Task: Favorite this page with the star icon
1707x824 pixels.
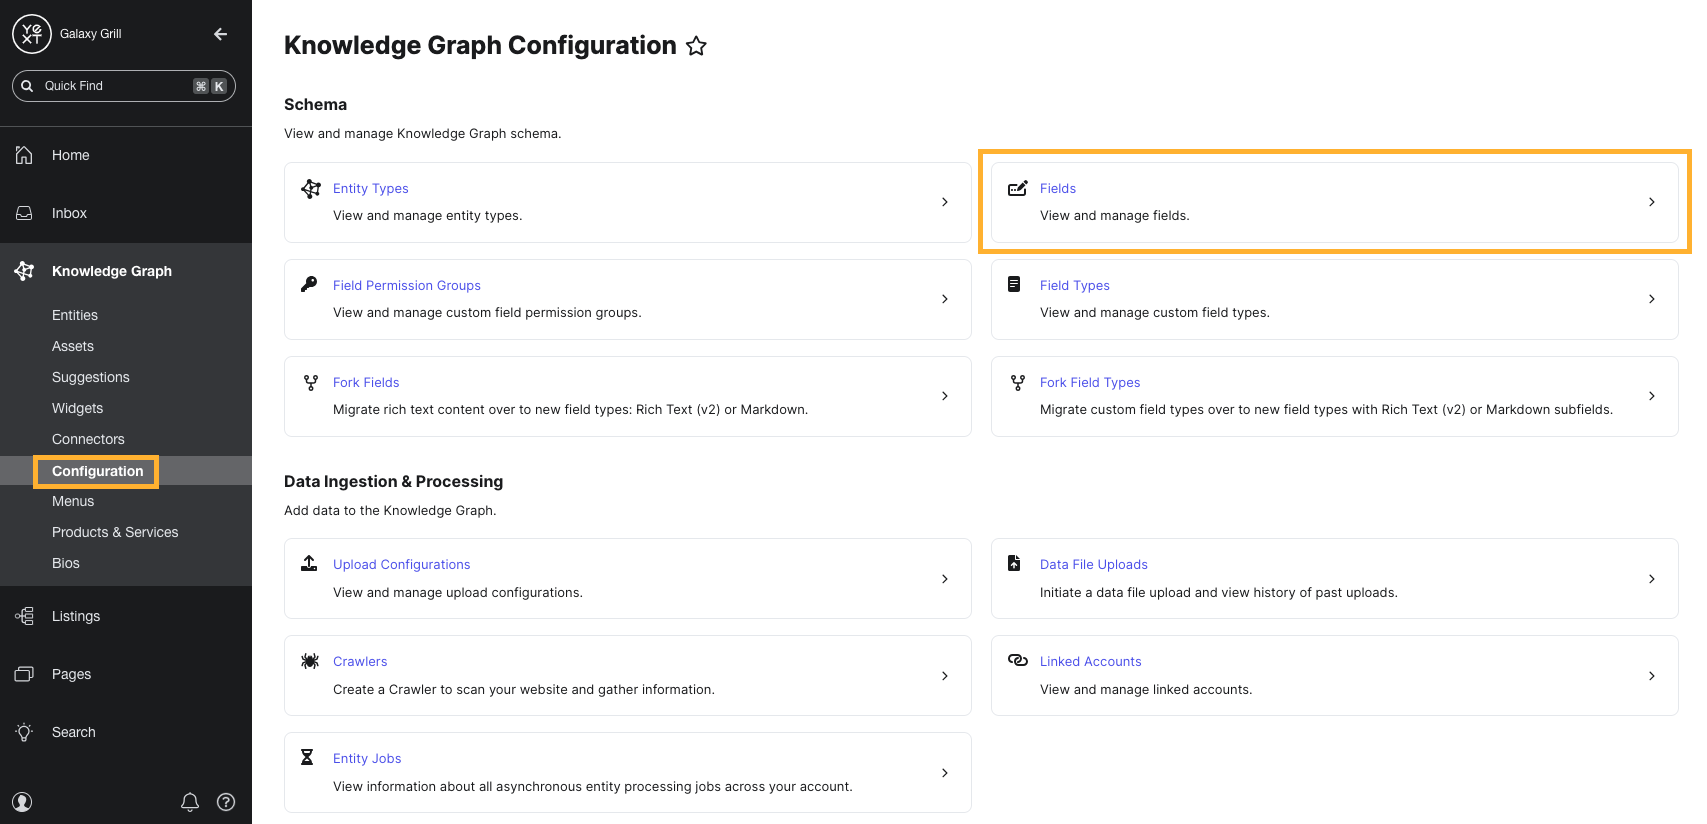Action: pos(697,46)
